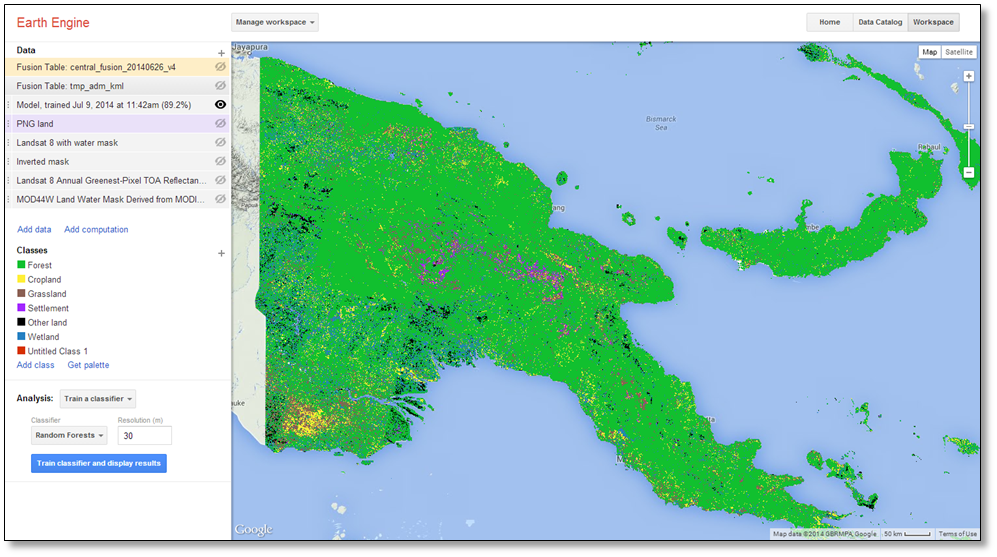Show Landsat 8 Annual Greenest-Pixel layer
The image size is (997, 557).
click(220, 180)
